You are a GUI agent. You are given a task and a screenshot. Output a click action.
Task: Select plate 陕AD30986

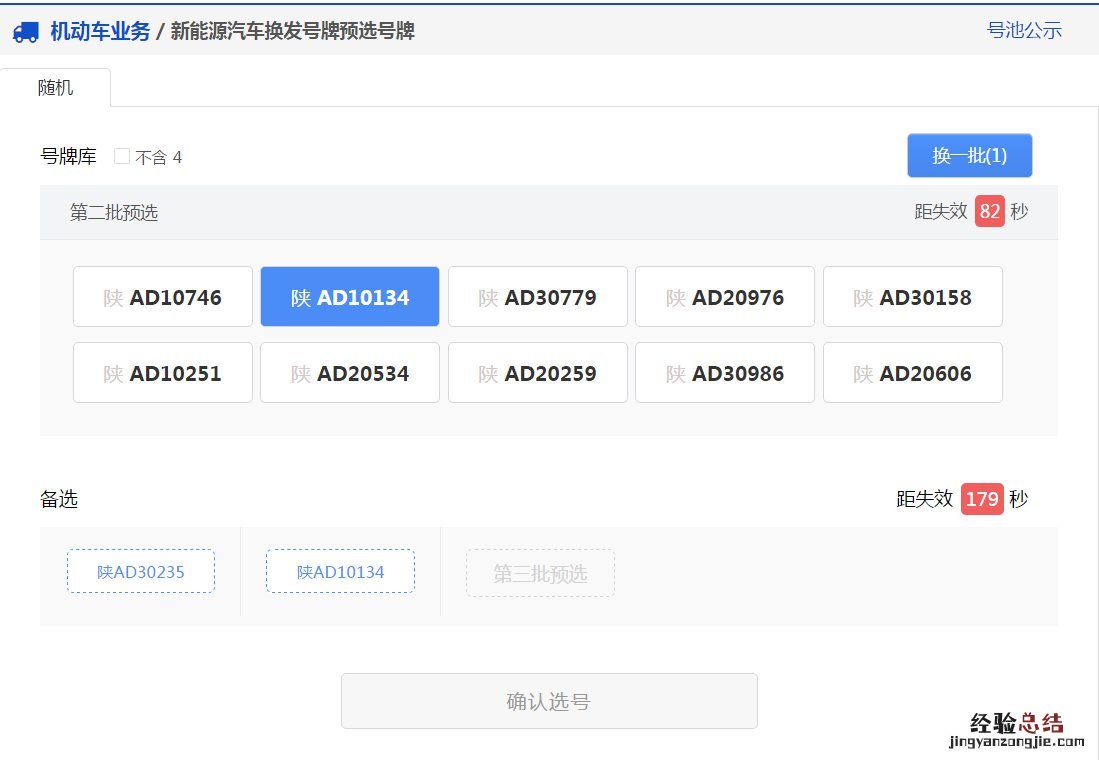click(724, 372)
